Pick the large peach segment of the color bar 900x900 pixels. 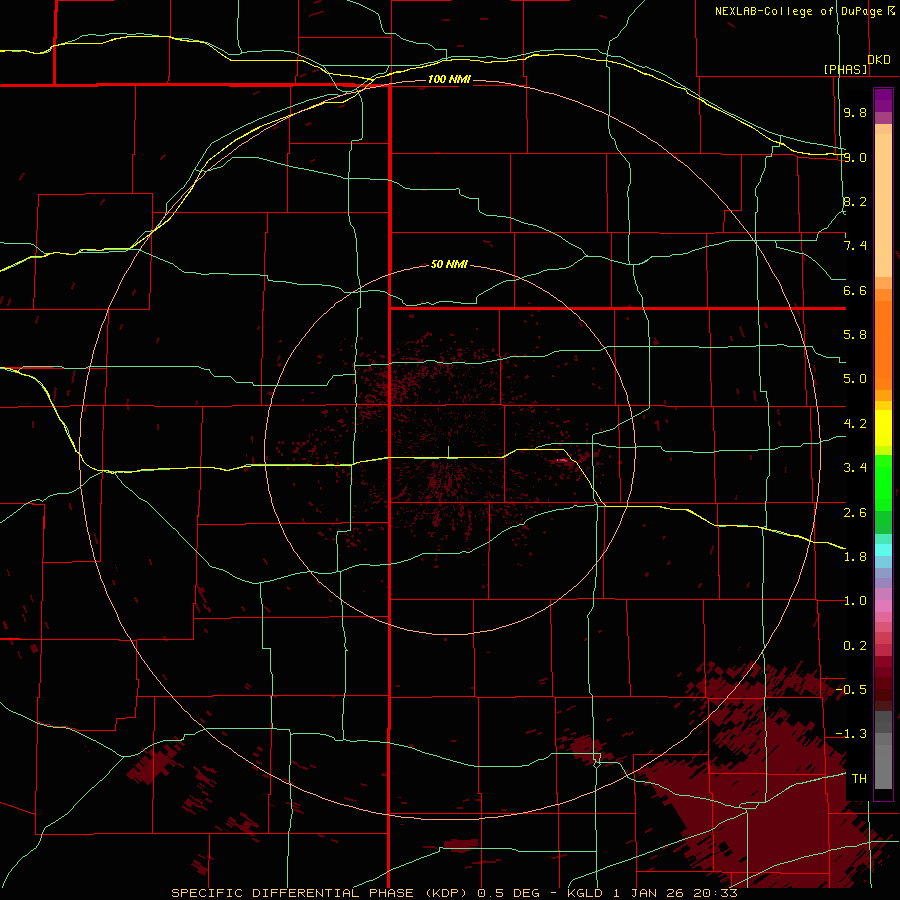[x=883, y=205]
